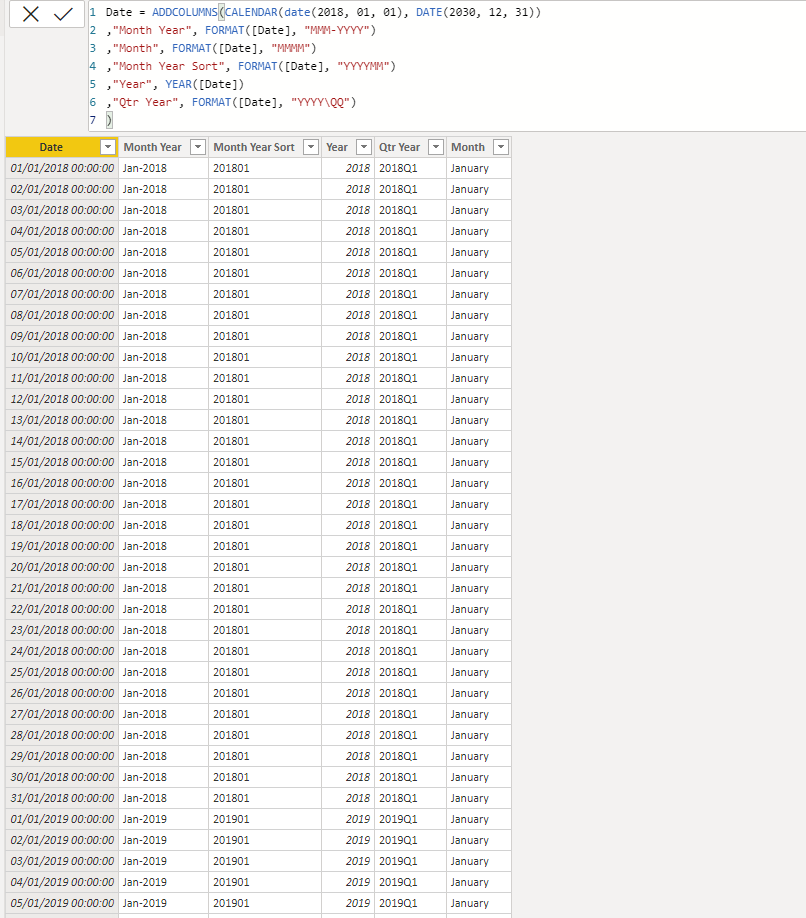Click line number 4 in formula editor
806x918 pixels.
[x=92, y=67]
